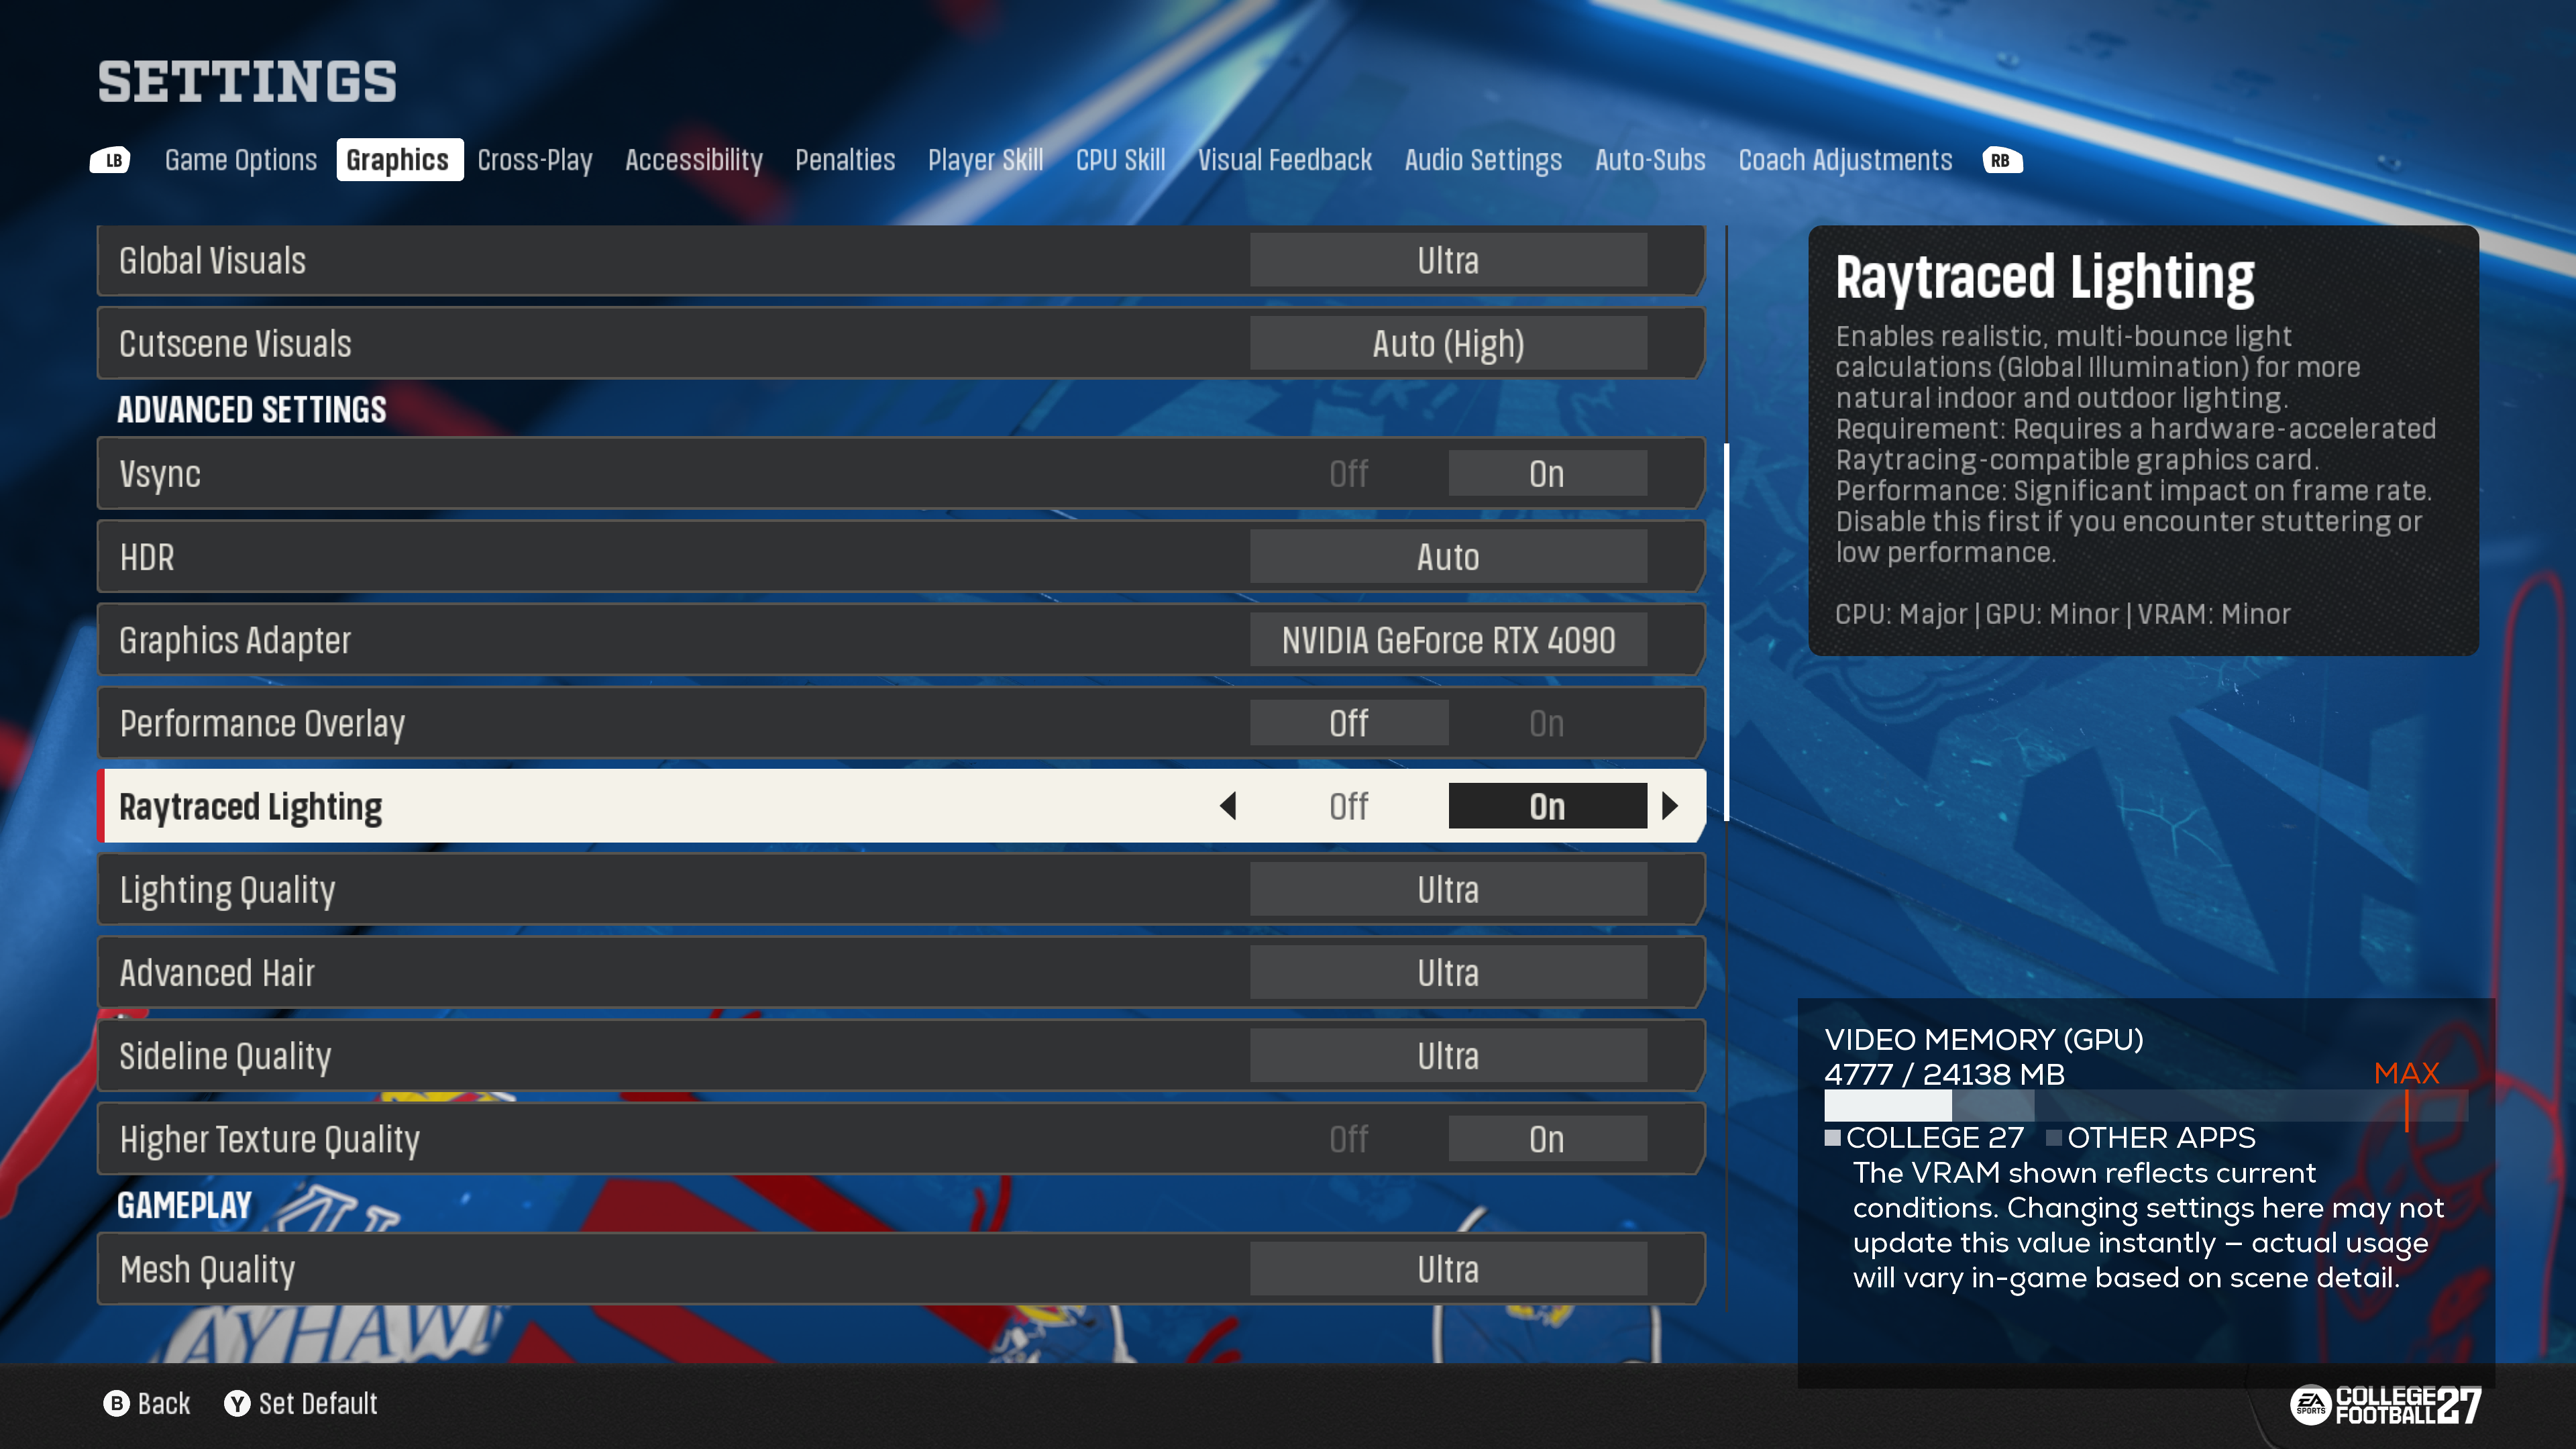Go to the Penalties tab
The width and height of the screenshot is (2576, 1449).
click(x=845, y=160)
